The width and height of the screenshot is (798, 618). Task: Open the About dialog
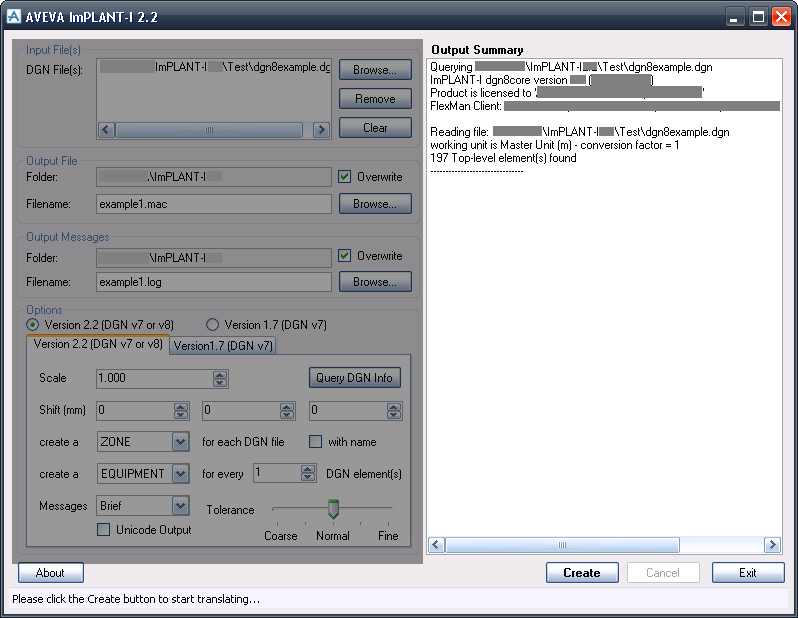coord(50,573)
